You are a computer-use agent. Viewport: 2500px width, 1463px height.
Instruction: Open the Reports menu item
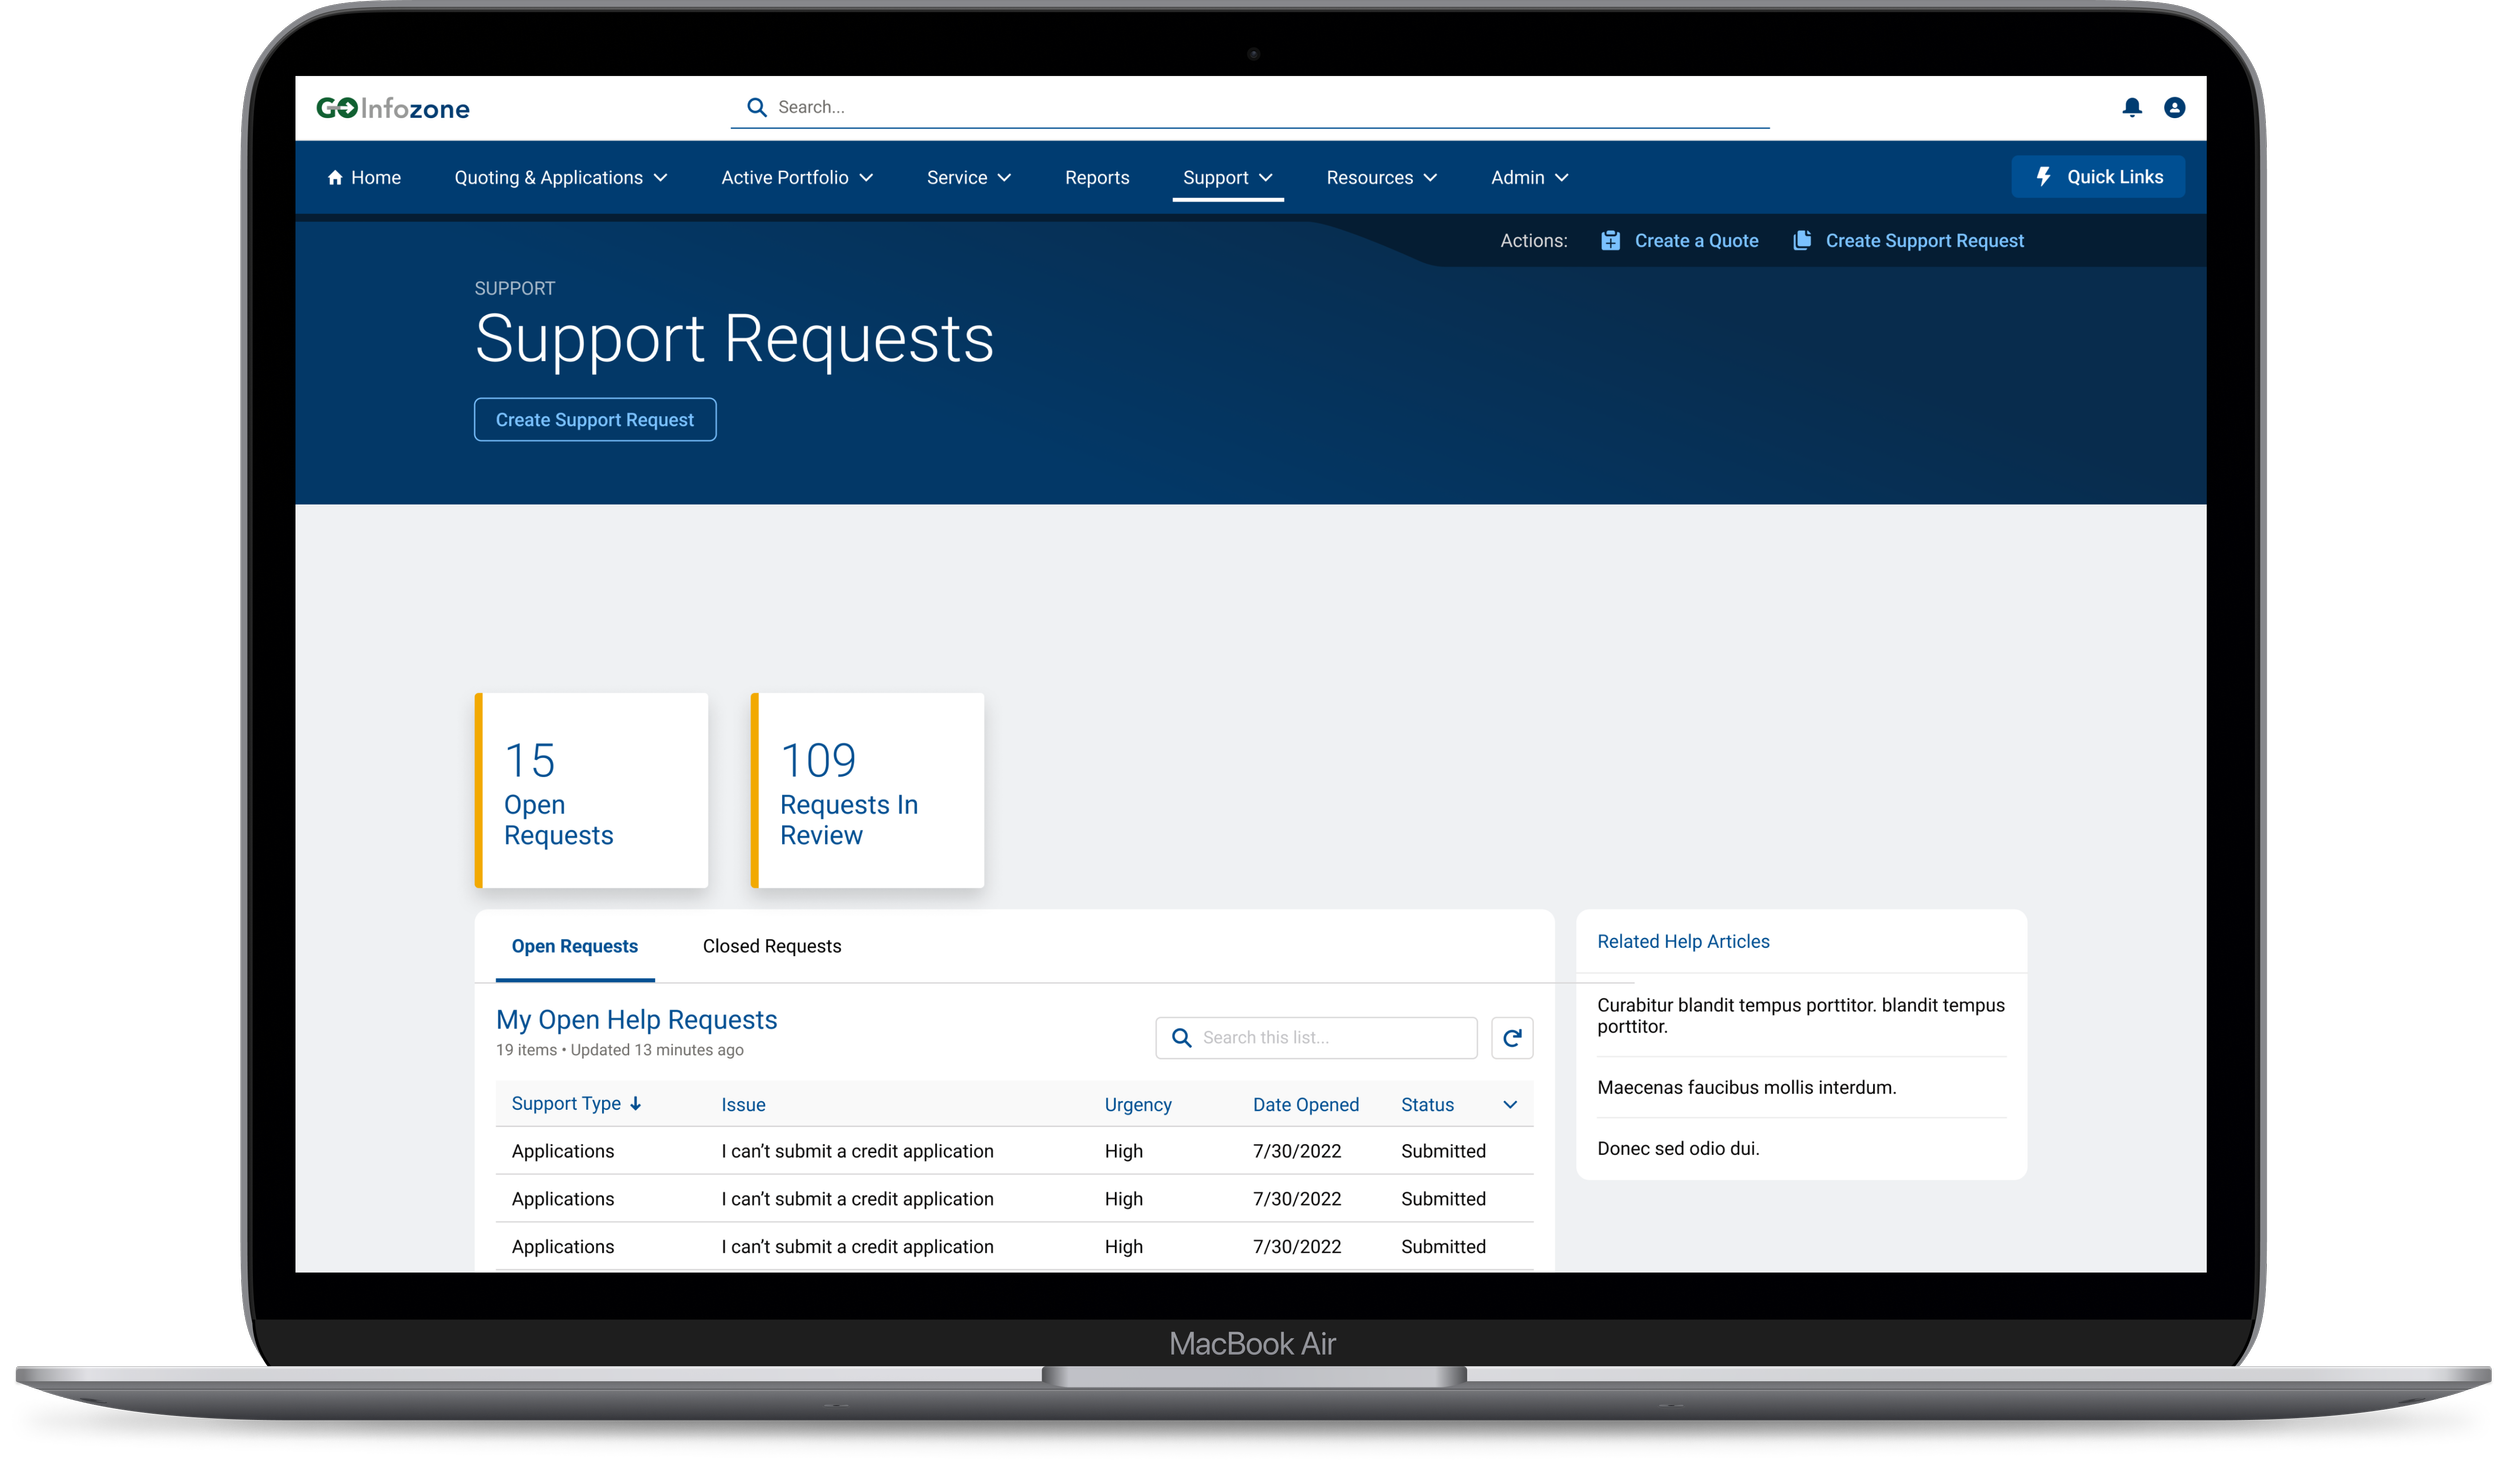tap(1096, 178)
